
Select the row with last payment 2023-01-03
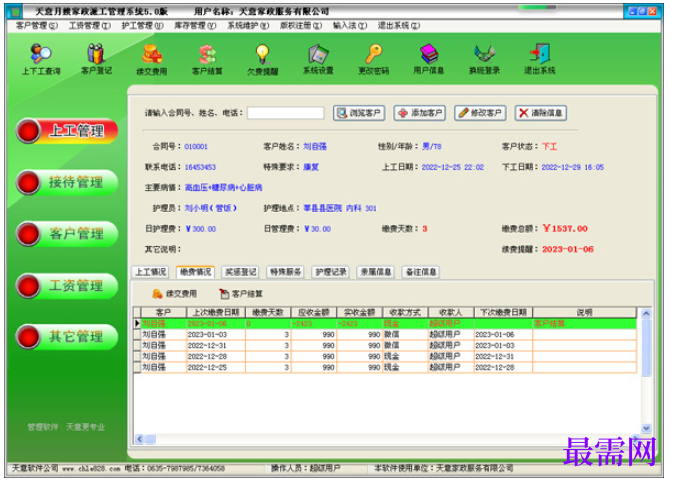coord(385,334)
